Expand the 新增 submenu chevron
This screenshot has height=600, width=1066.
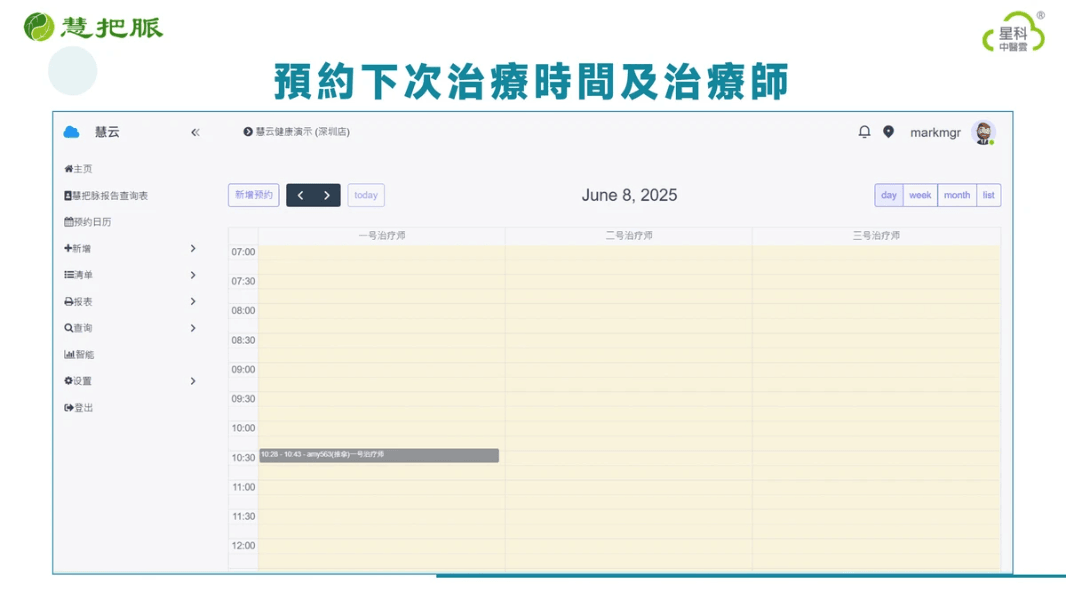193,249
